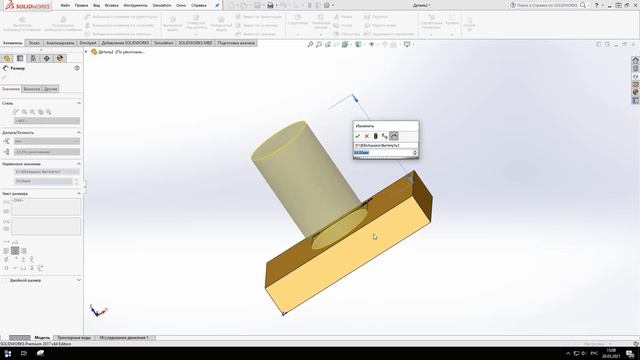
Task: Switch to the DimXpert ribbon tab
Action: click(88, 43)
